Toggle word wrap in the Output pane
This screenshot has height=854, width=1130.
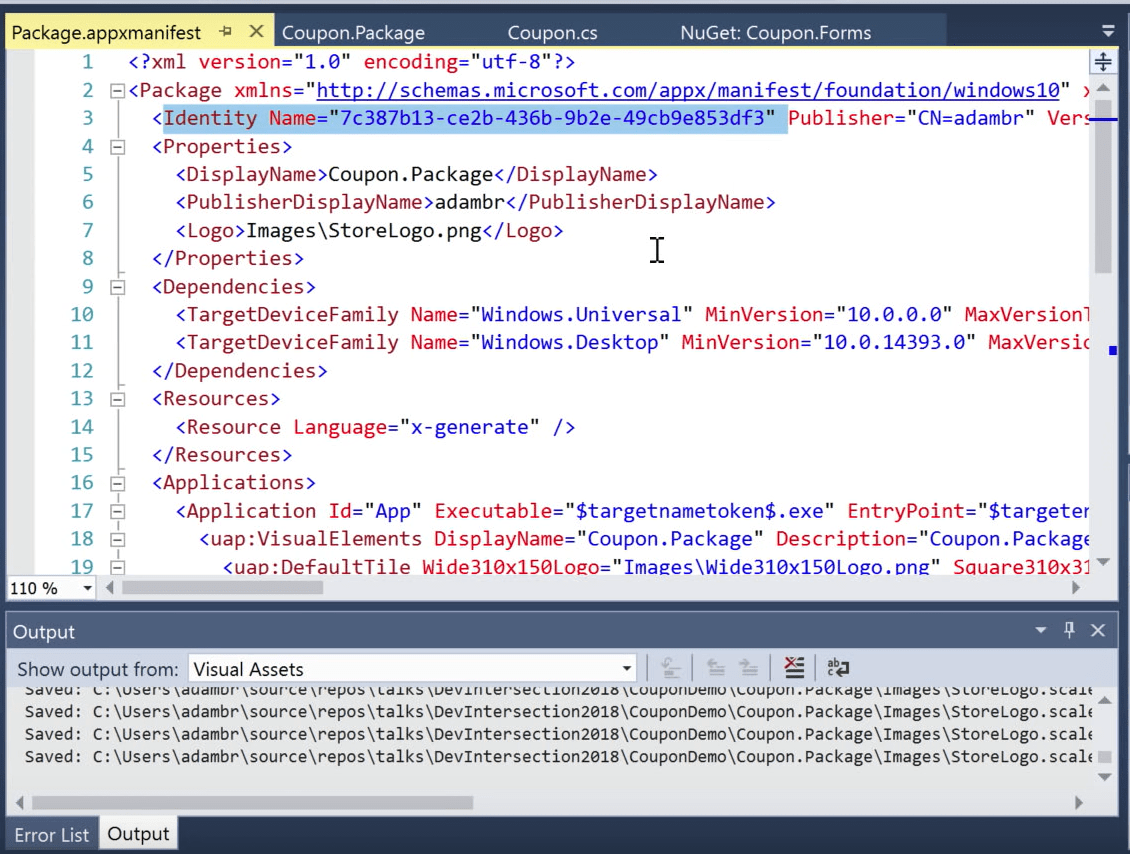click(838, 667)
